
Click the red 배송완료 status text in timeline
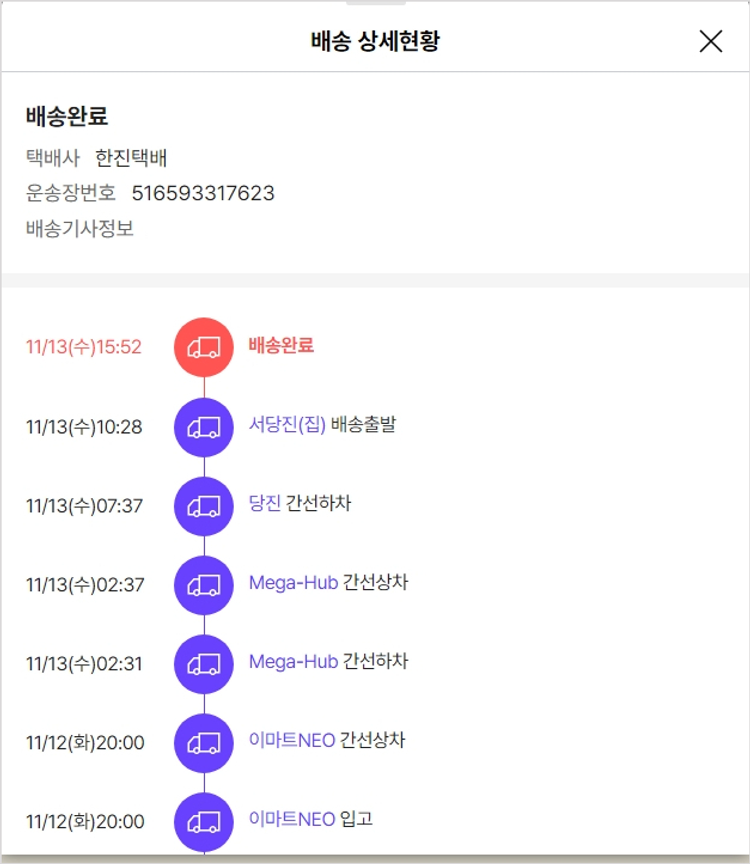click(x=281, y=346)
